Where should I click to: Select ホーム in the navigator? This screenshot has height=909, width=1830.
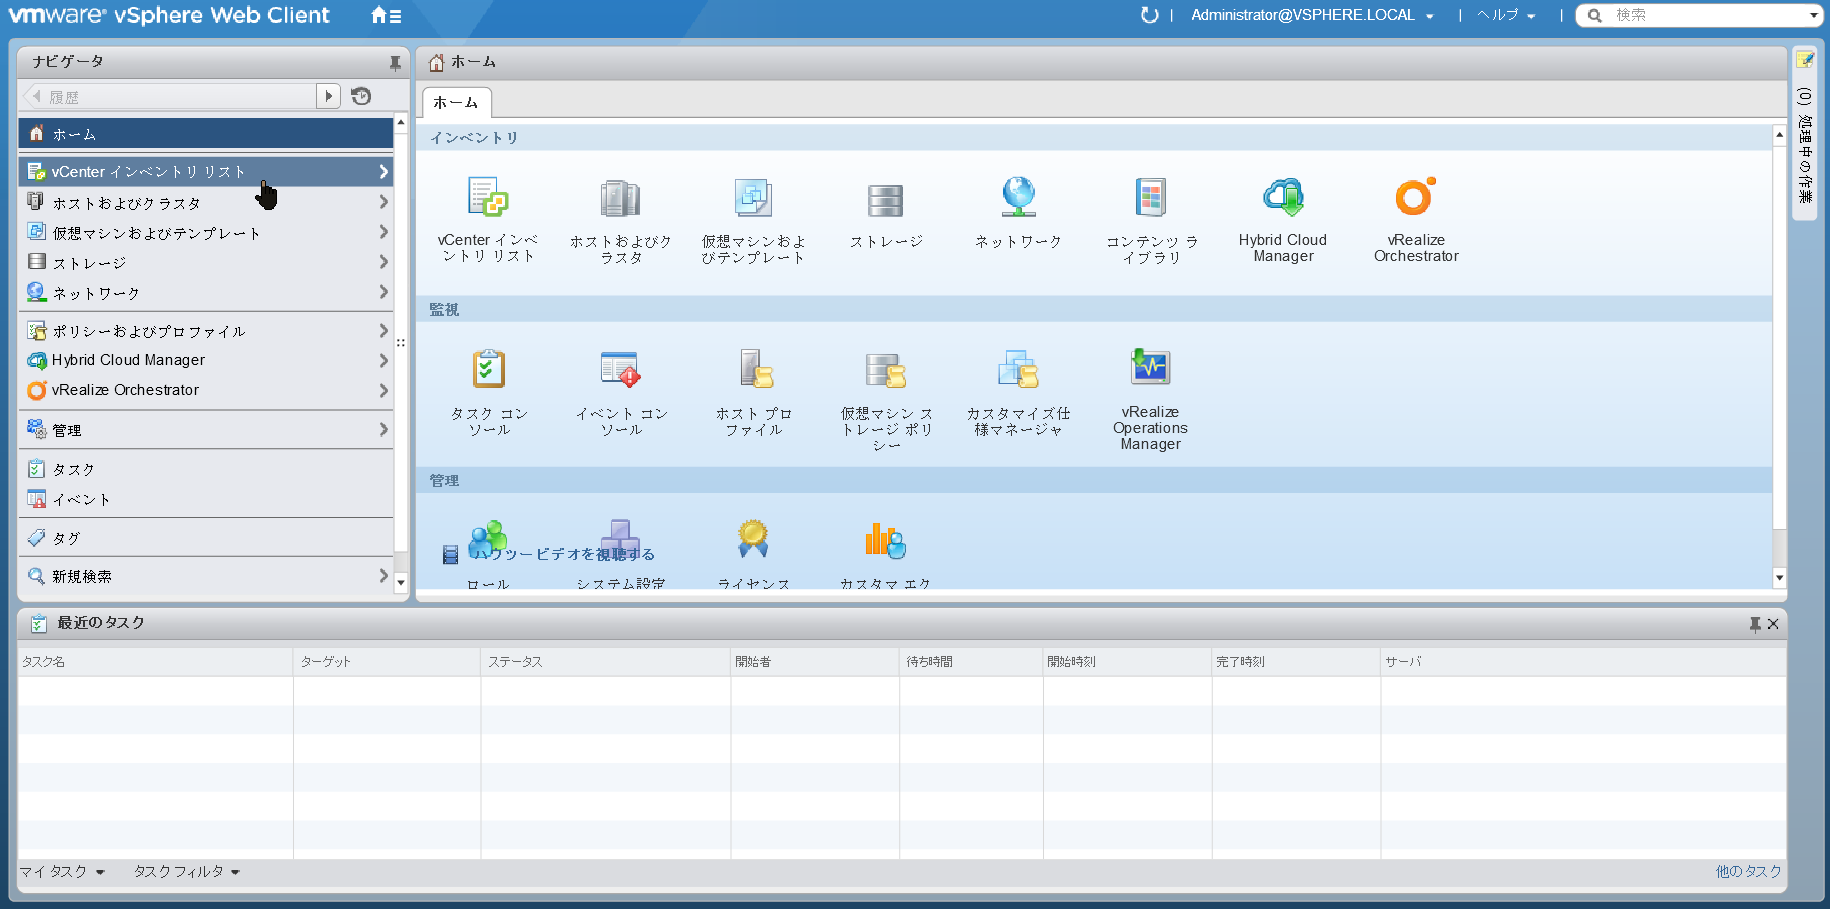206,133
